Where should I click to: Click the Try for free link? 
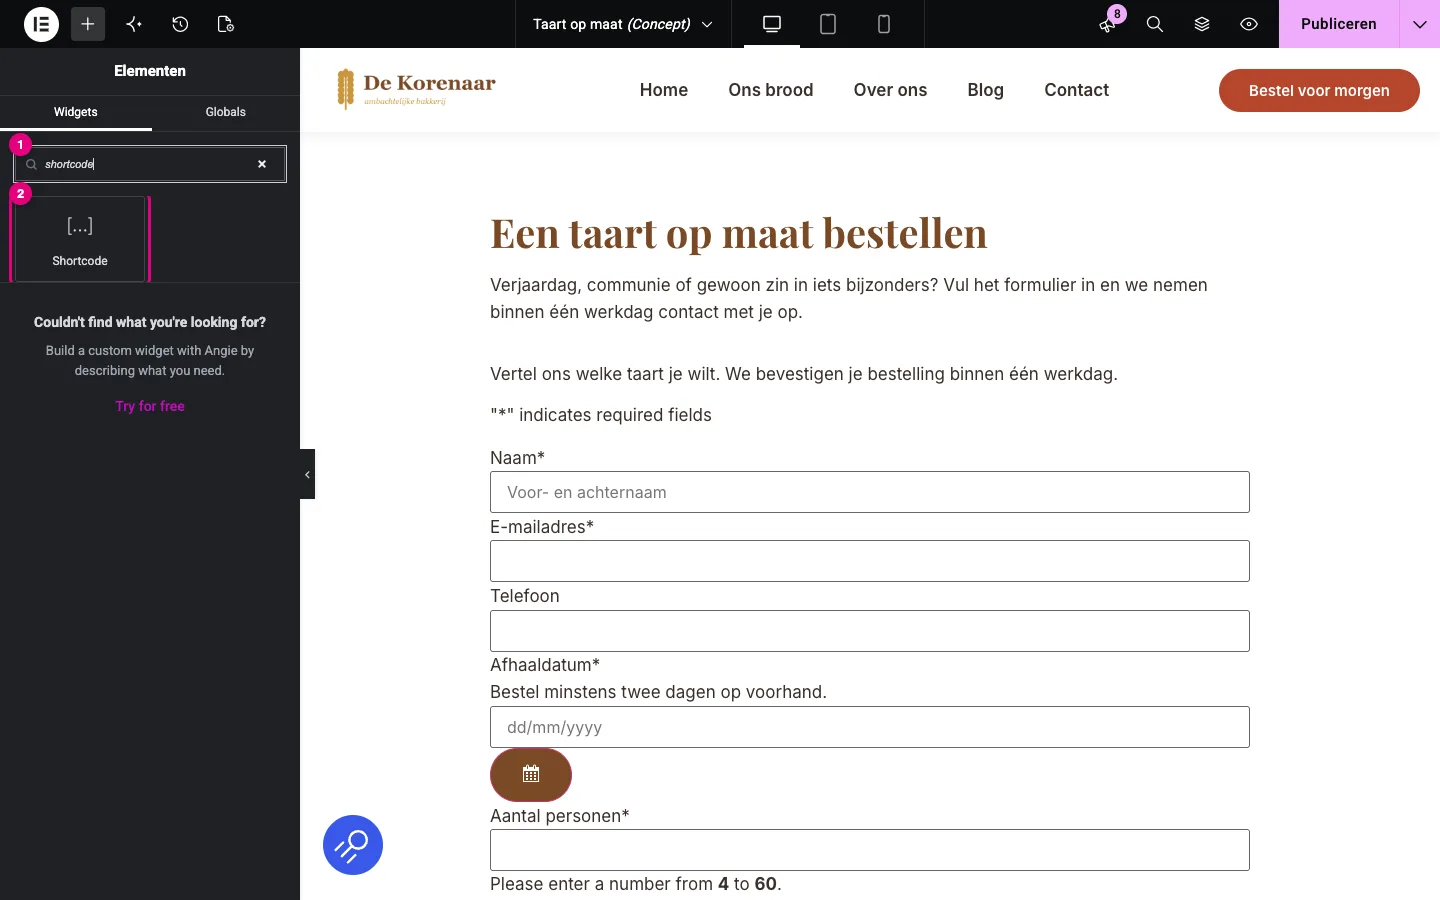(150, 406)
